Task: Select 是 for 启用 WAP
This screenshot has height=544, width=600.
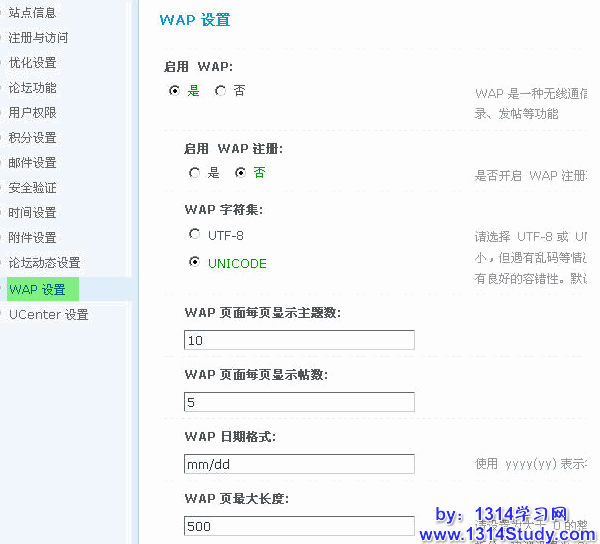Action: [175, 91]
